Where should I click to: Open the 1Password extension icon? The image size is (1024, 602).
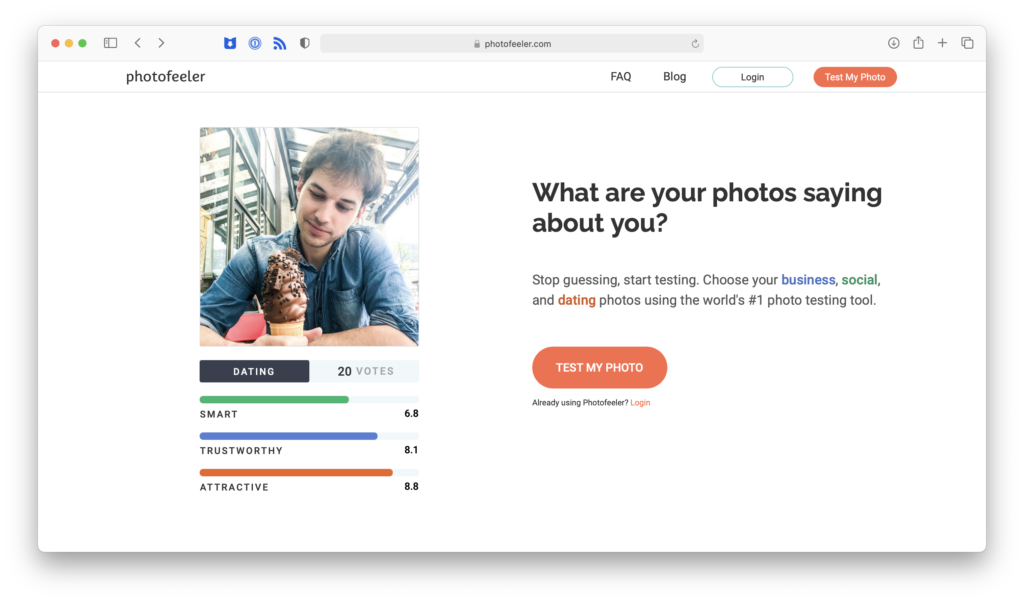(x=255, y=43)
